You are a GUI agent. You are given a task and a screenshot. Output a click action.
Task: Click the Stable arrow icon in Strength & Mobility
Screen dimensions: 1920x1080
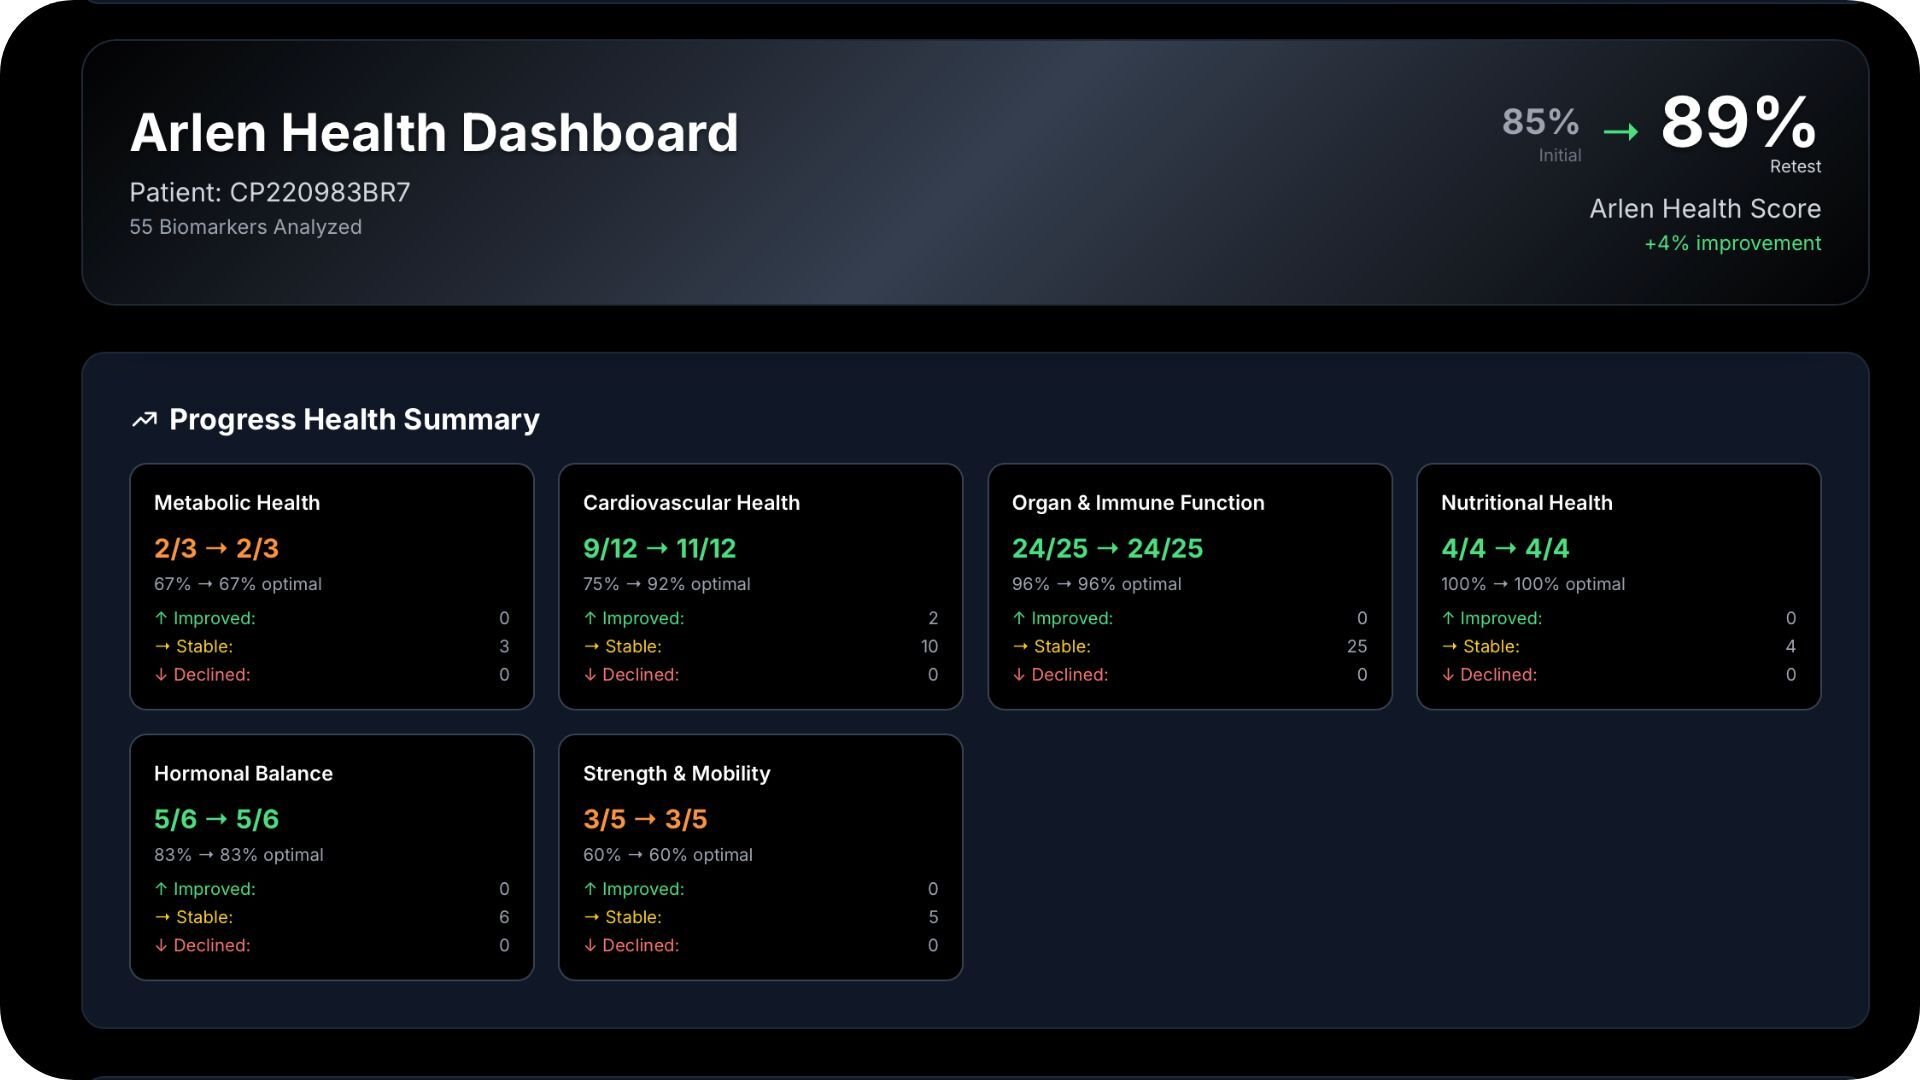tap(591, 917)
